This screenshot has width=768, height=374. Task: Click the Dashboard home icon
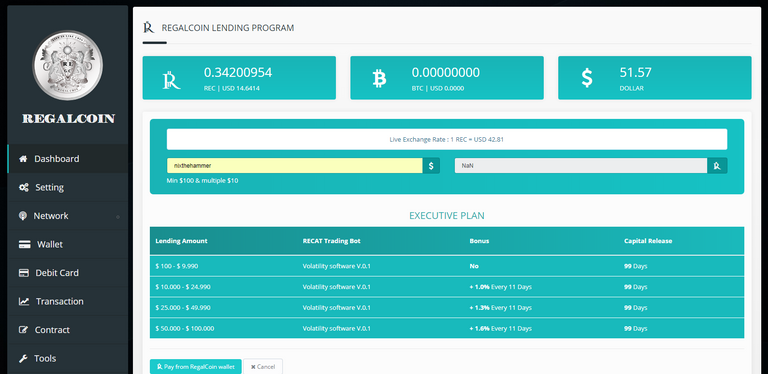click(x=23, y=159)
